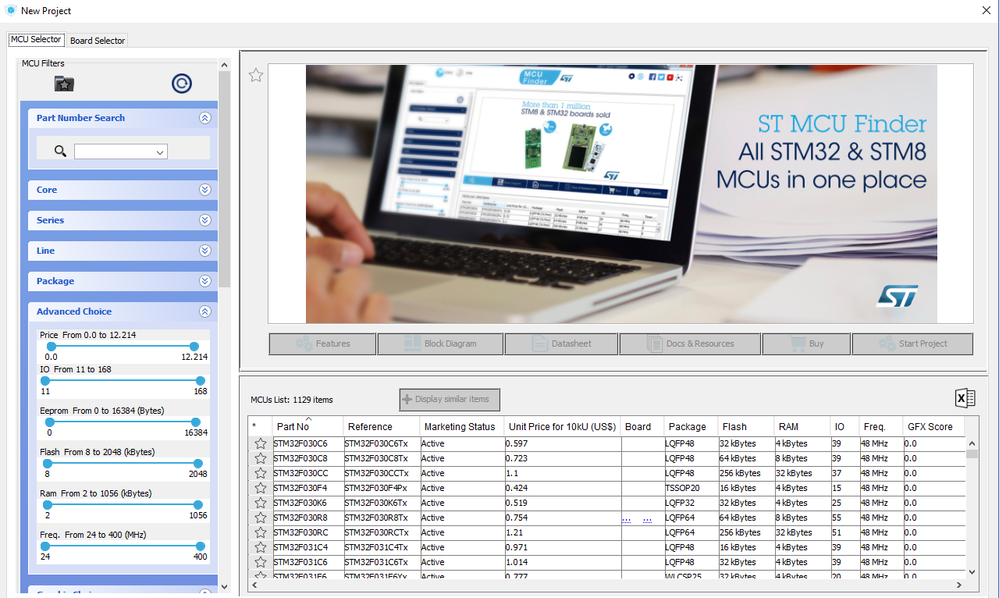Select the STM32F030R8Tx reference cell

pos(381,518)
